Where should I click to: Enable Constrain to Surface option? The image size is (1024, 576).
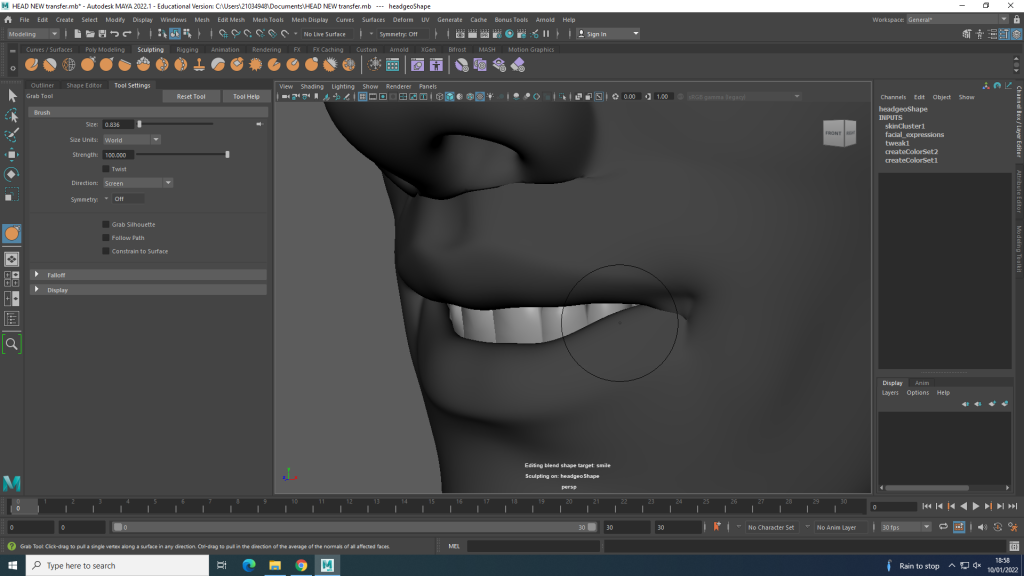(106, 251)
